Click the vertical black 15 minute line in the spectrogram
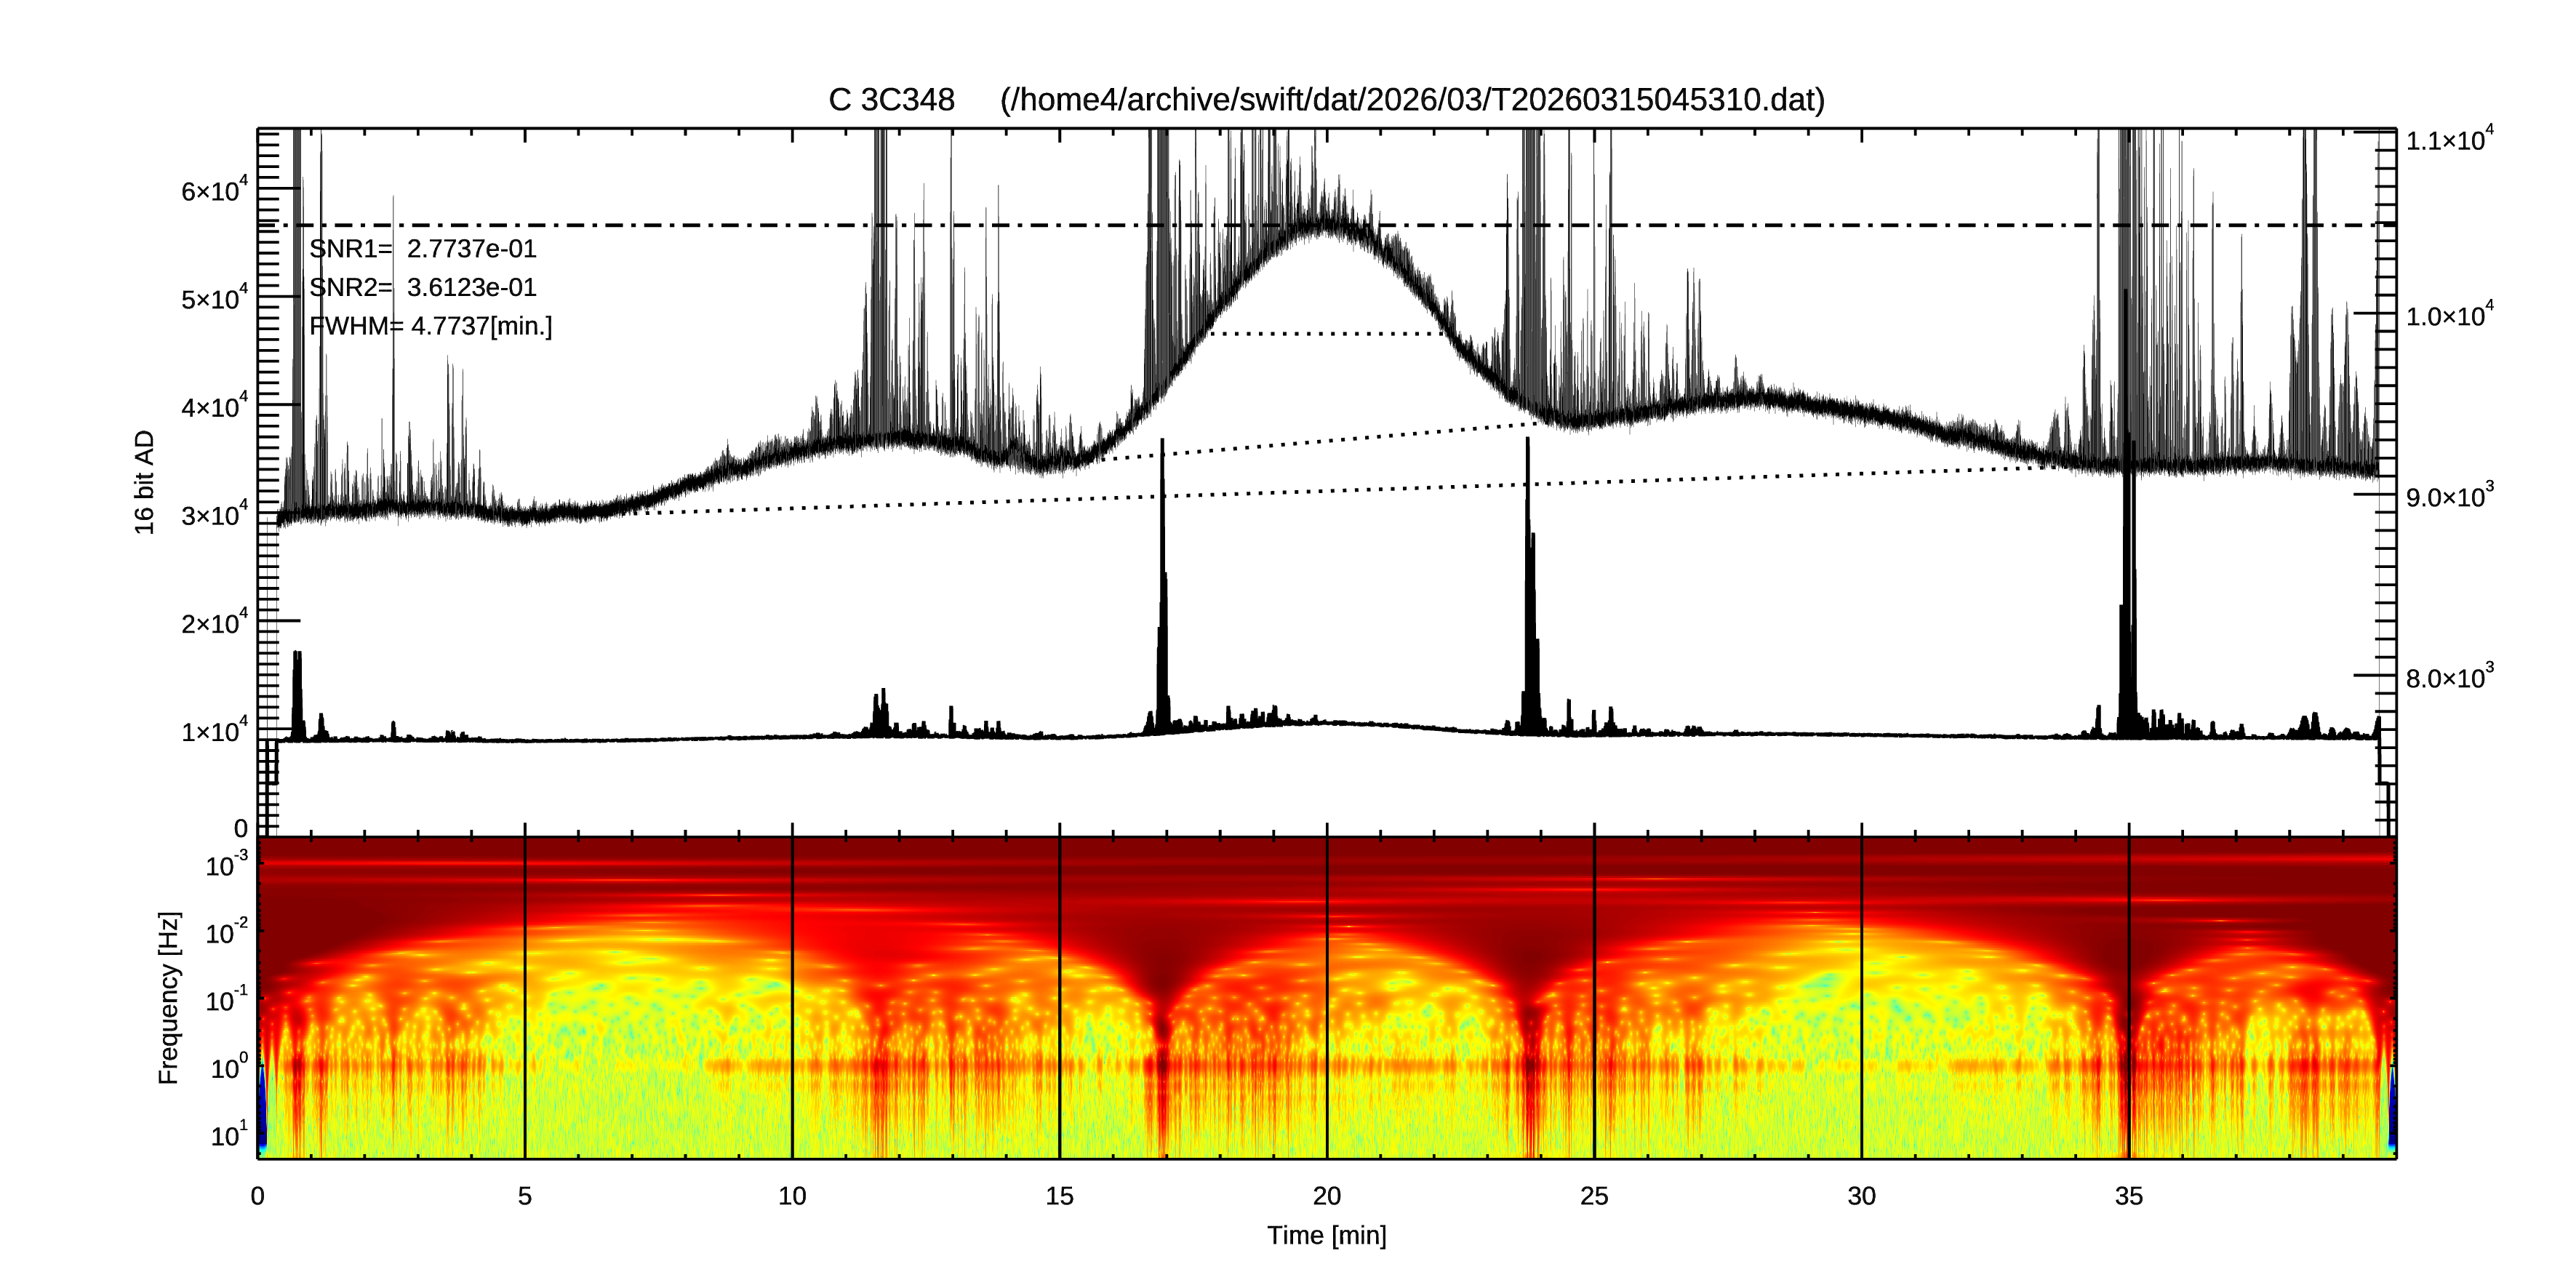Image resolution: width=2576 pixels, height=1288 pixels. 1059,1000
